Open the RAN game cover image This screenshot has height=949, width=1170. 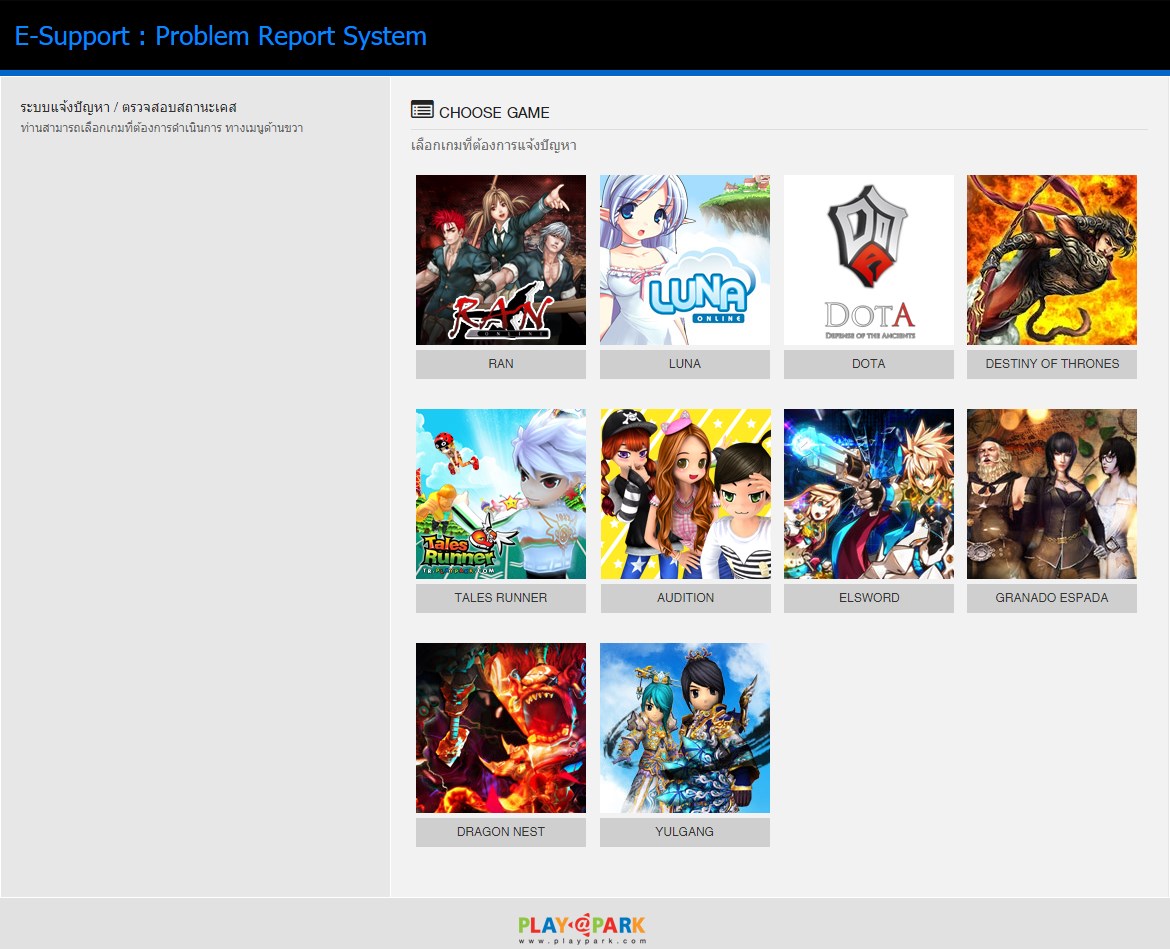click(501, 260)
